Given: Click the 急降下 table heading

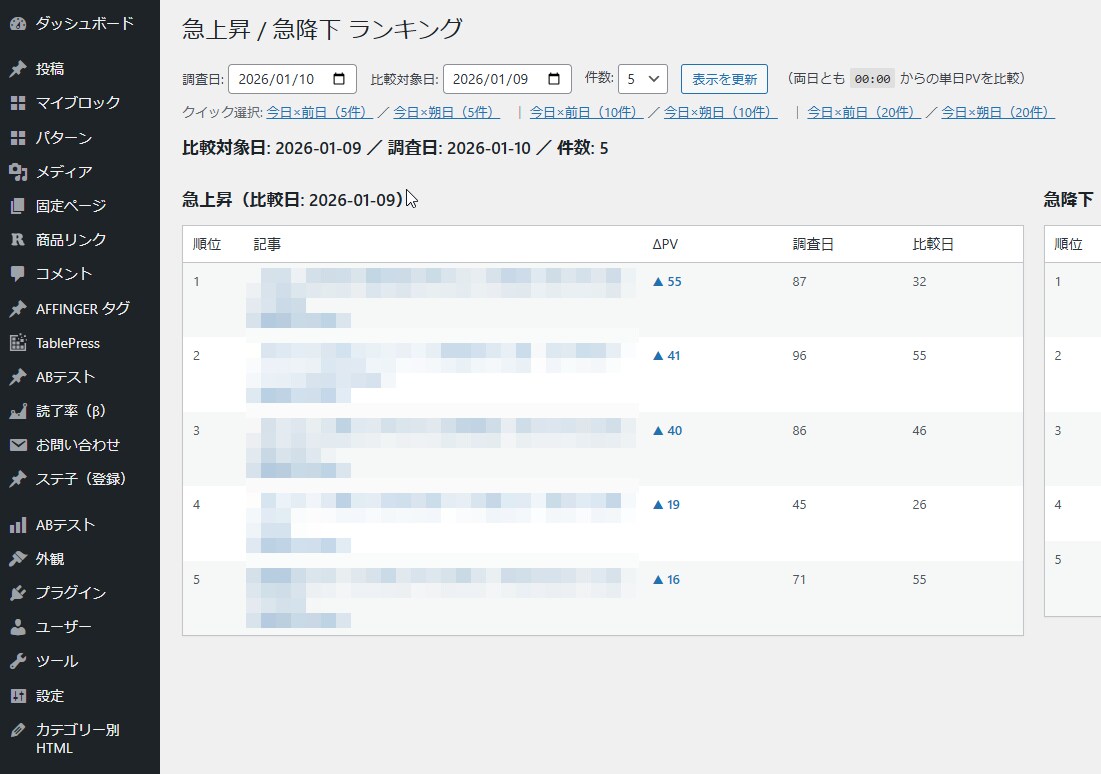Looking at the screenshot, I should coord(1069,200).
